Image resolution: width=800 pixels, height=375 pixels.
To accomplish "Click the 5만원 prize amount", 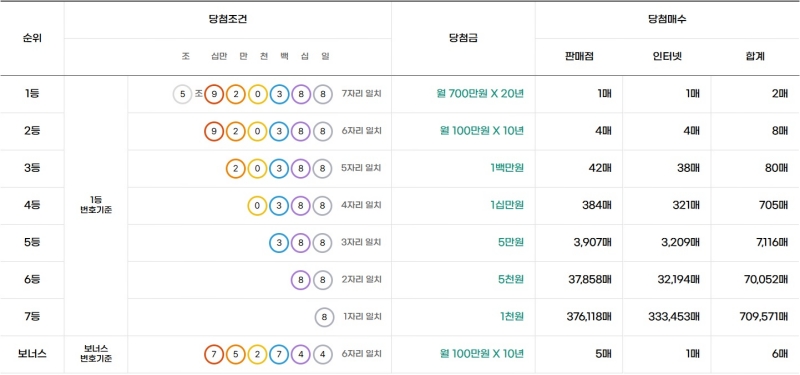I will (511, 242).
